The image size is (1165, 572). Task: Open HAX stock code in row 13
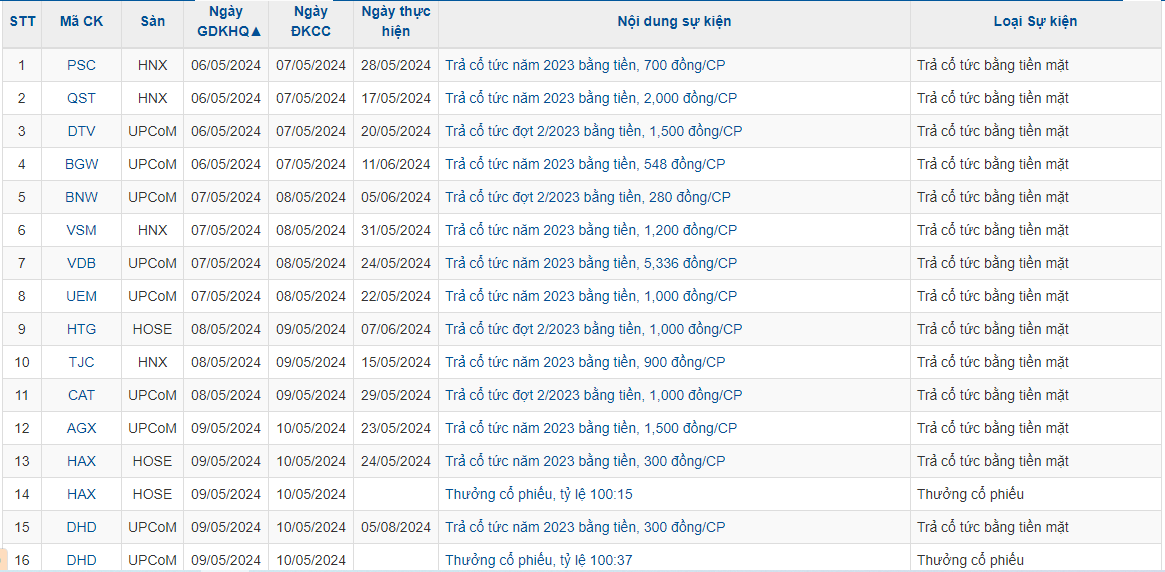click(81, 461)
